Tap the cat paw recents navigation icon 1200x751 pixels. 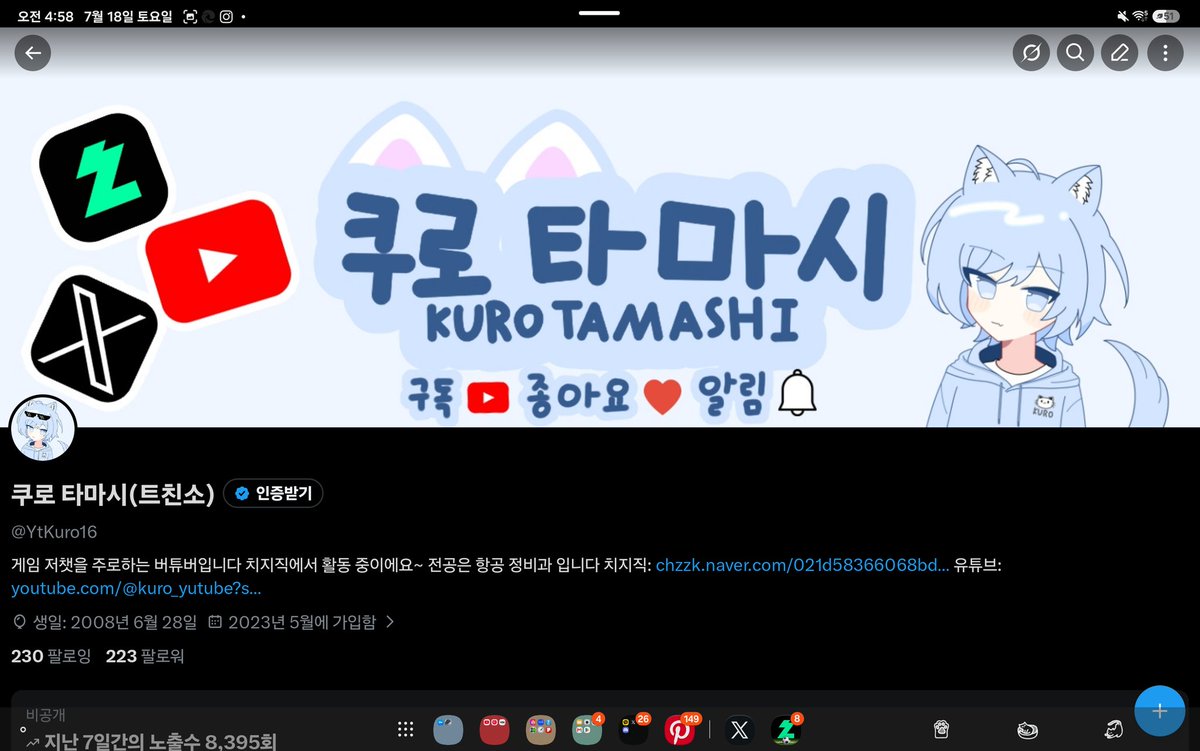point(941,730)
